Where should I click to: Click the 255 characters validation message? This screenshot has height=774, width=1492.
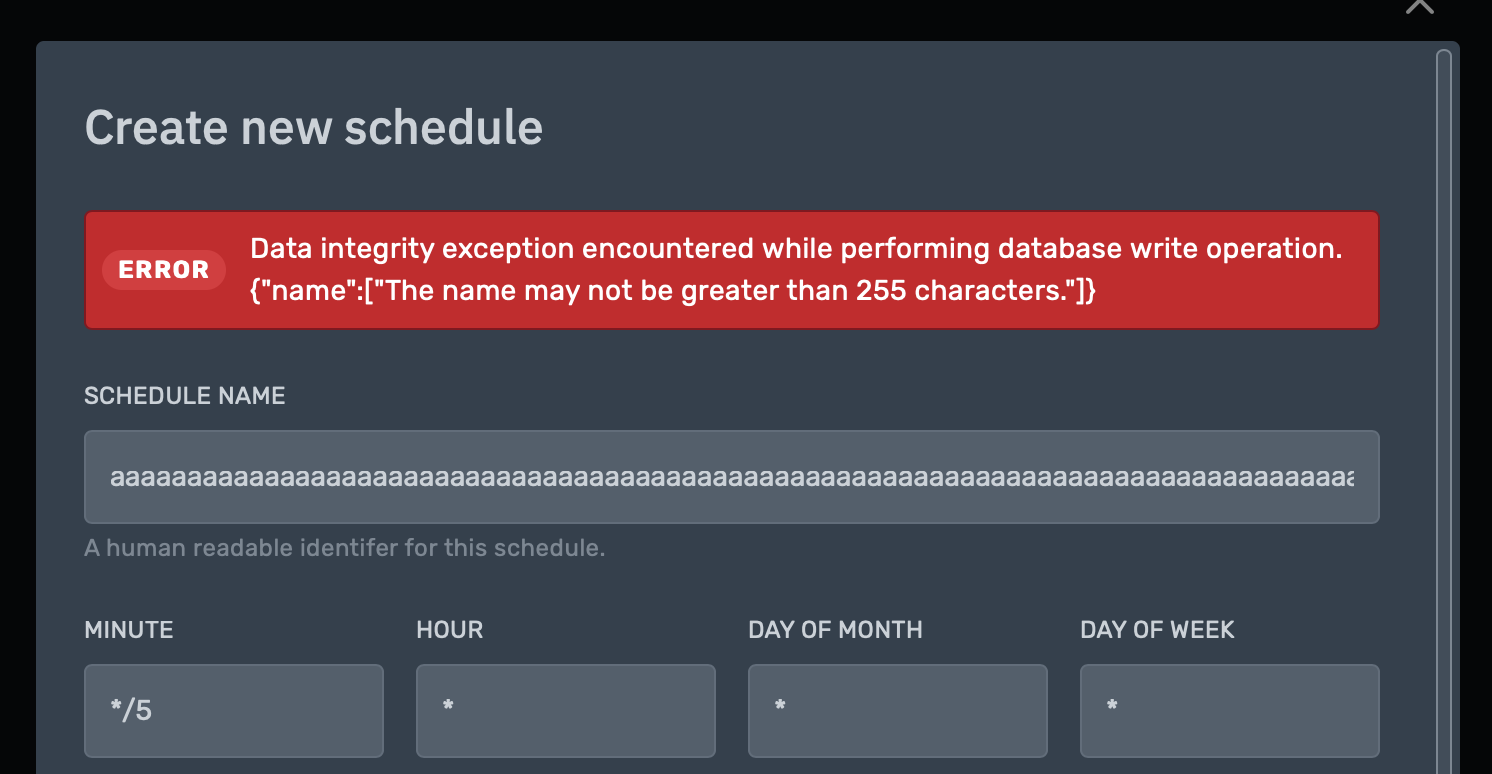pyautogui.click(x=673, y=290)
